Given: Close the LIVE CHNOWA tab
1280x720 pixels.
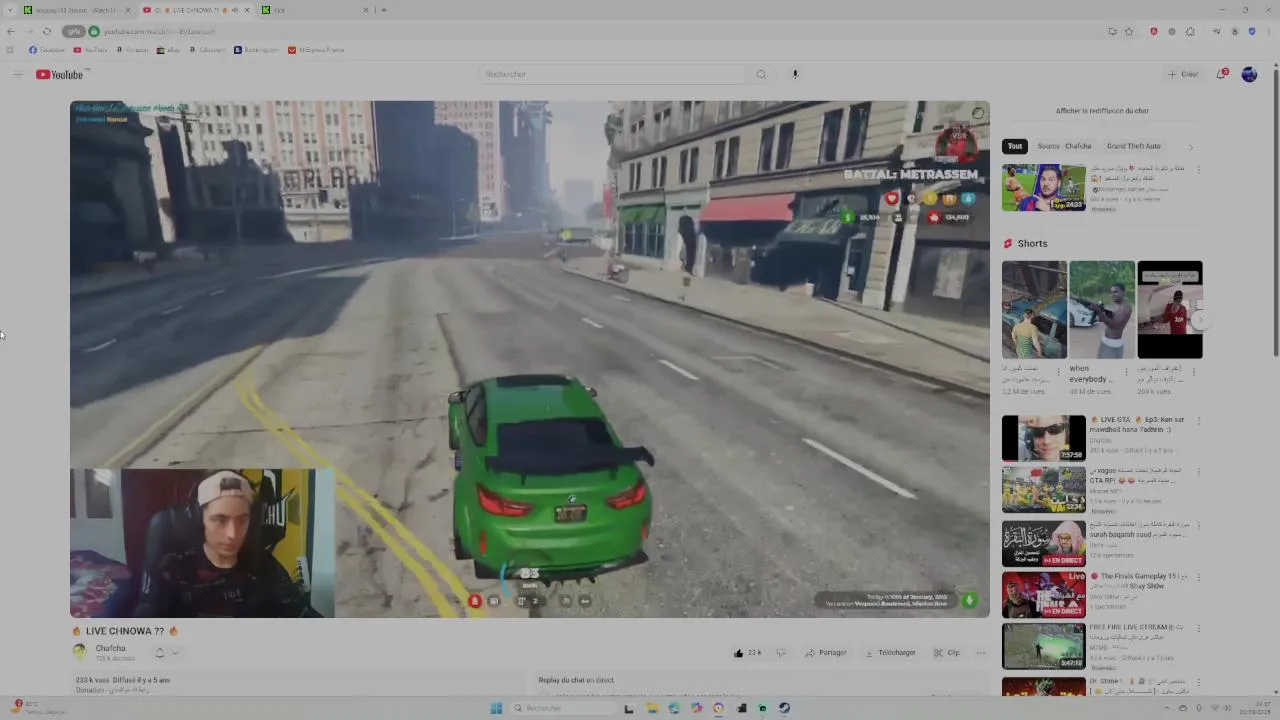Looking at the screenshot, I should [247, 10].
